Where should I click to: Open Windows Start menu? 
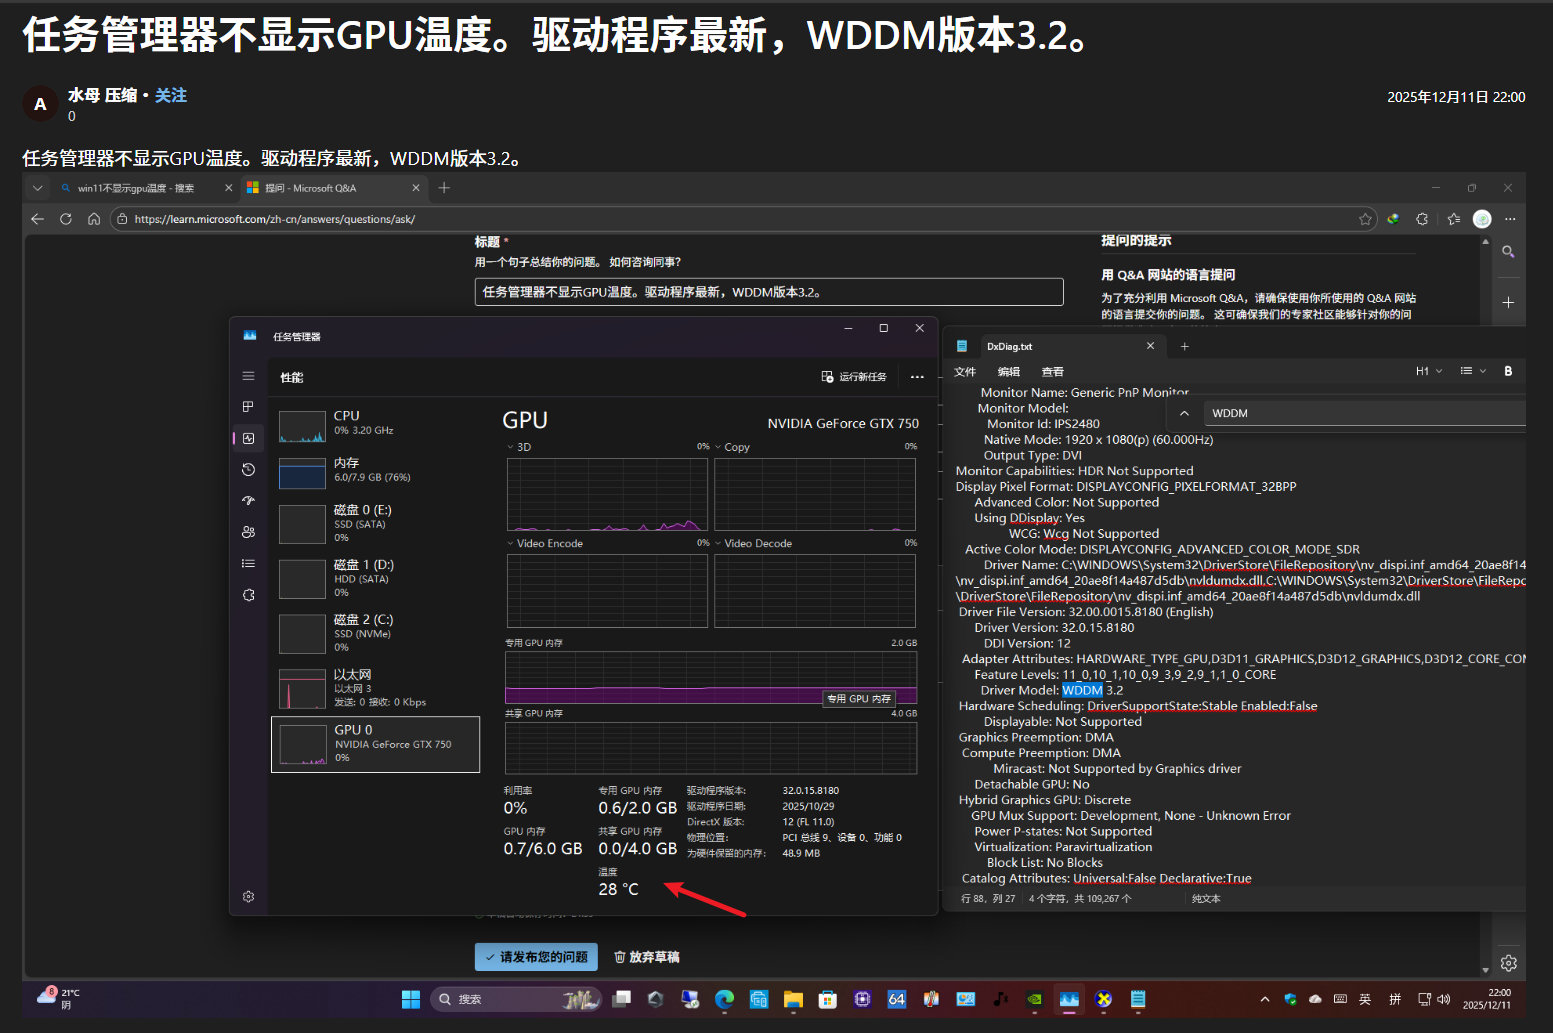411,999
